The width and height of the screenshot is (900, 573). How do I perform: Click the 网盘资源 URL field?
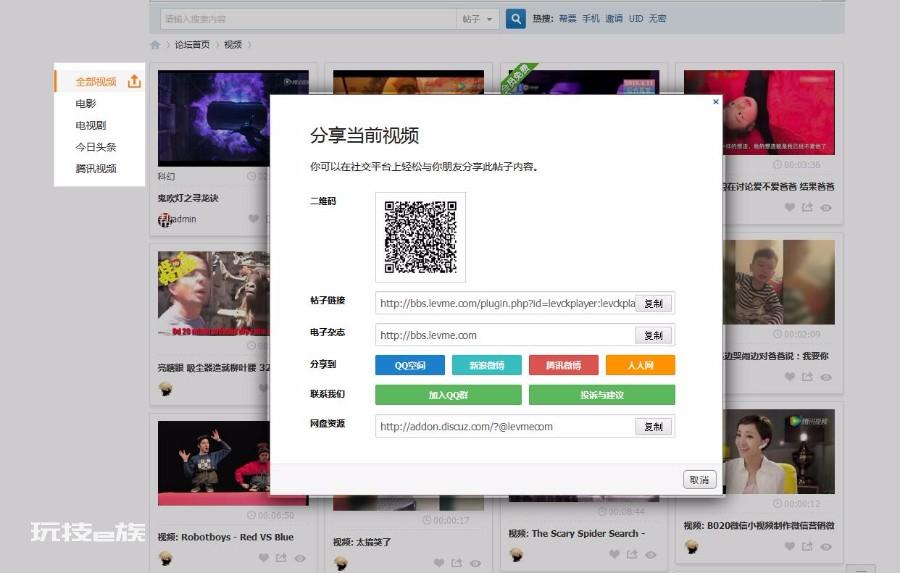(x=505, y=426)
